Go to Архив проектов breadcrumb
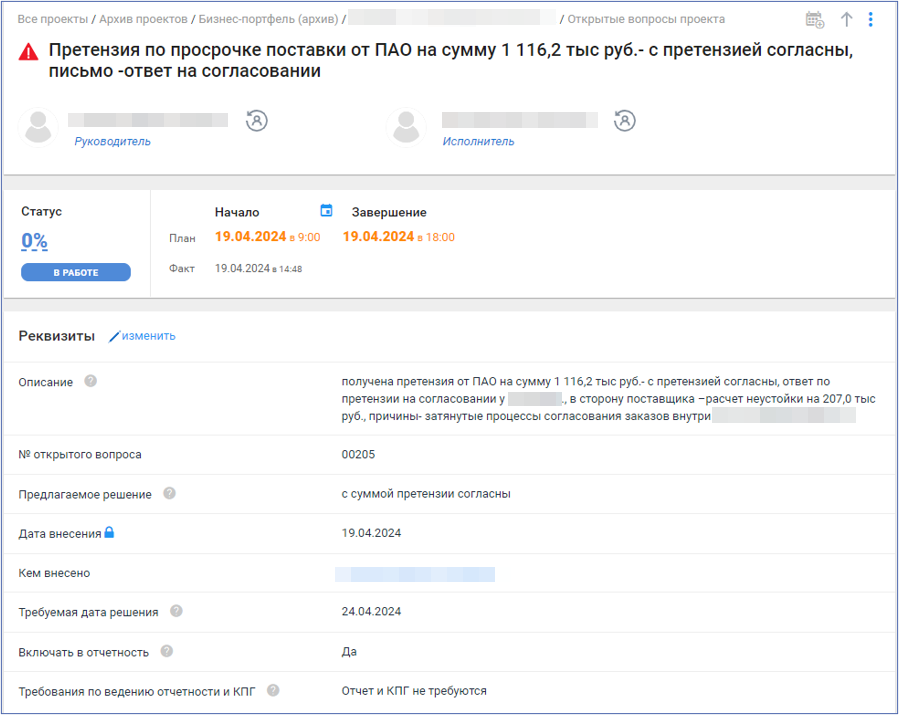 143,19
